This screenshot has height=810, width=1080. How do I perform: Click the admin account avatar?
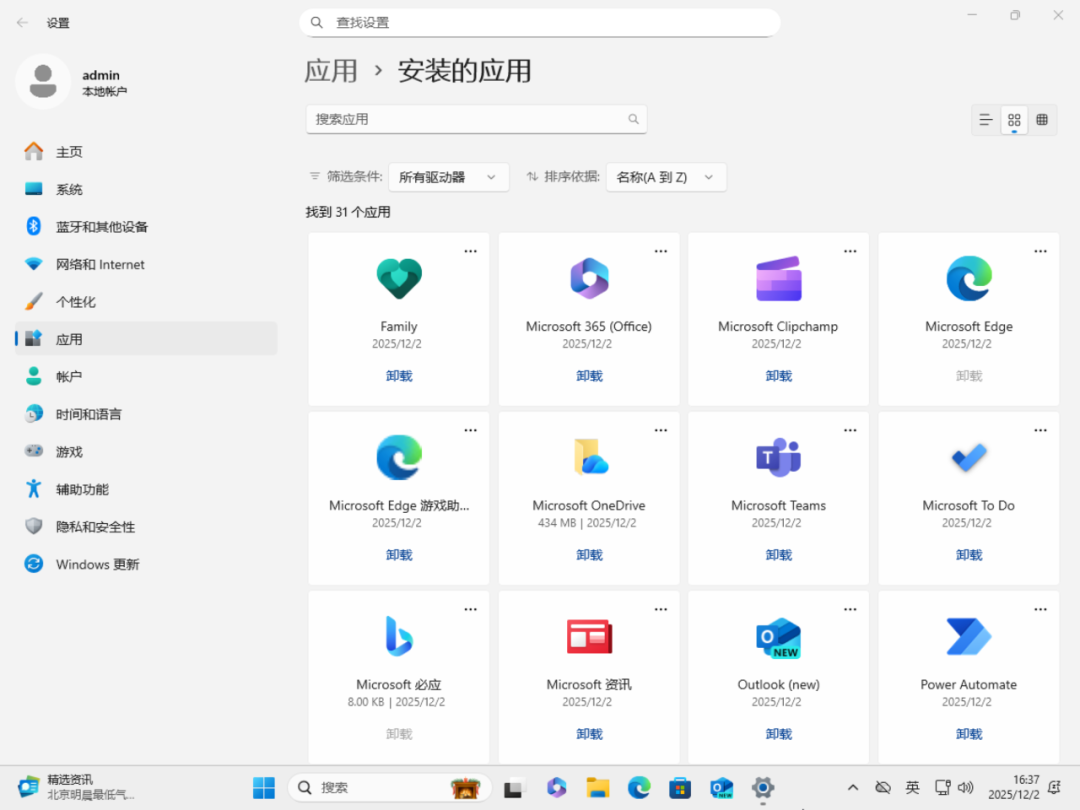coord(43,81)
